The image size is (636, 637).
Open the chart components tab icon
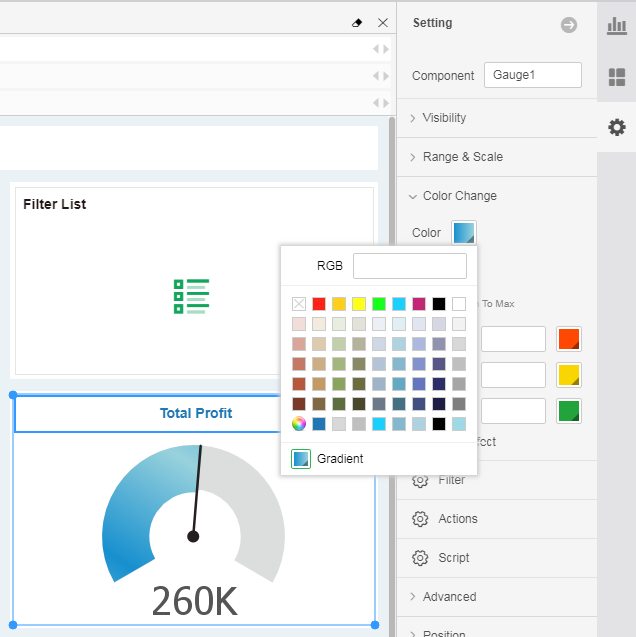click(617, 26)
